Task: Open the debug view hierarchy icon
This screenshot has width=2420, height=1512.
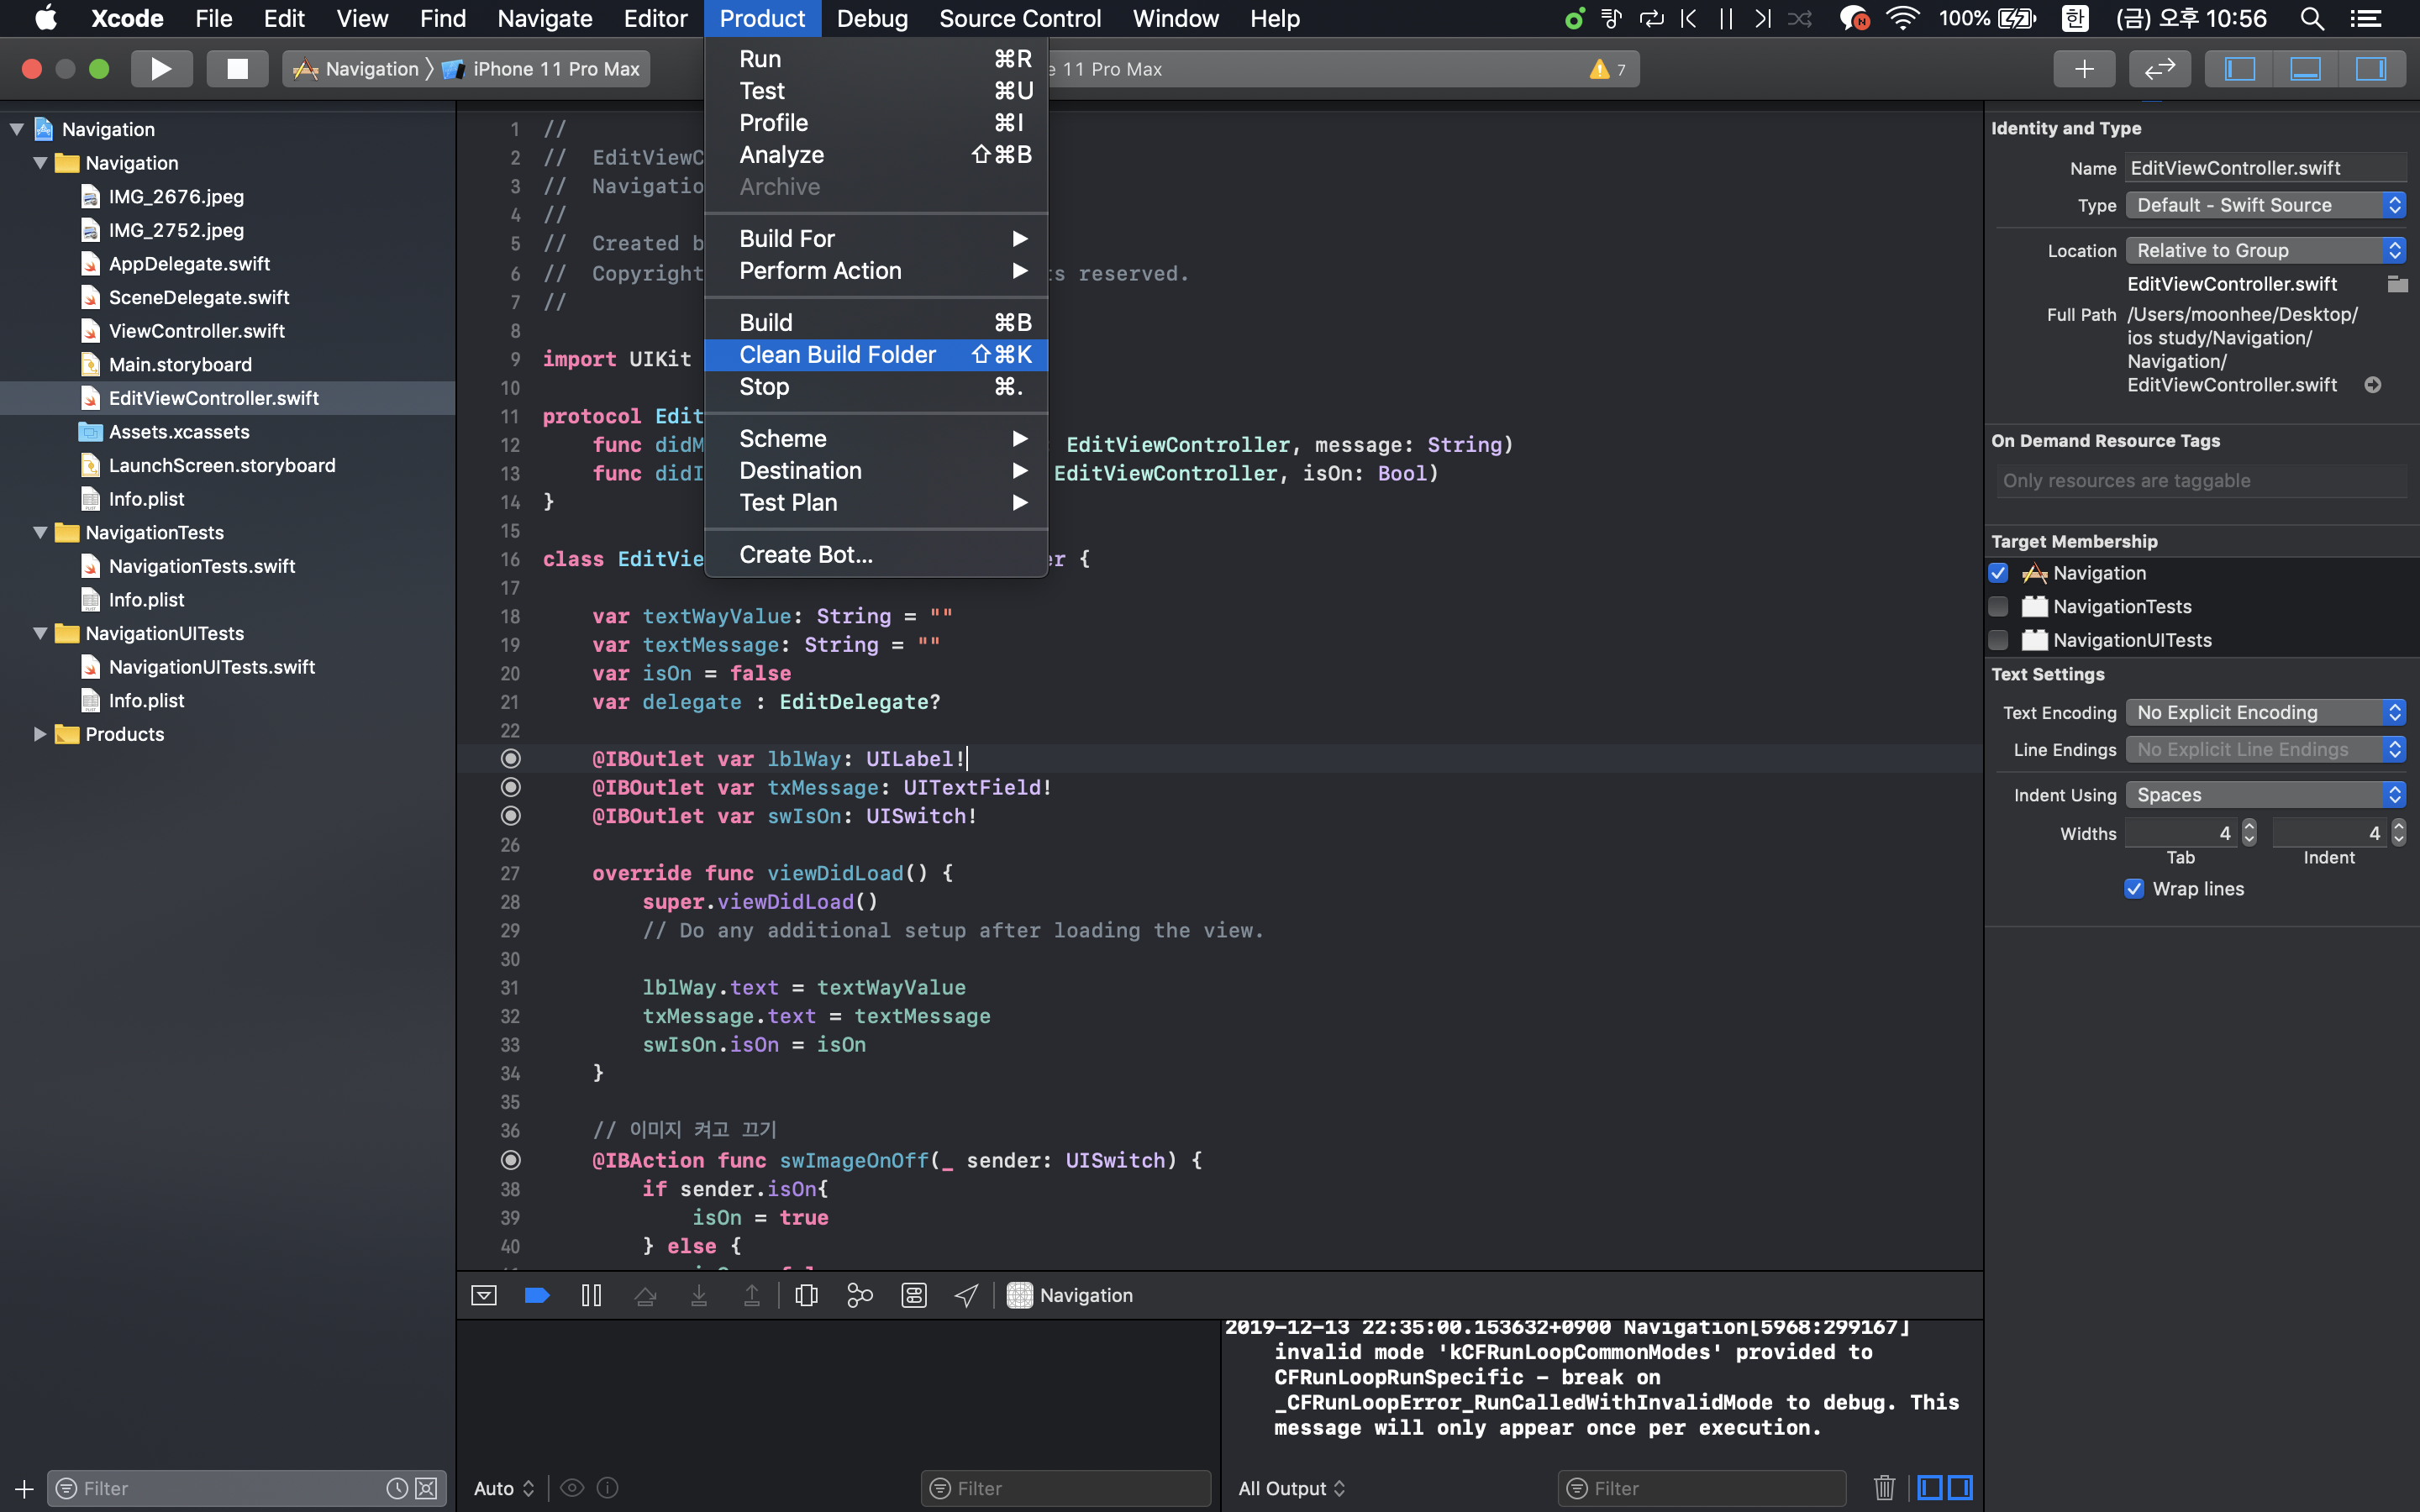Action: pyautogui.click(x=806, y=1295)
